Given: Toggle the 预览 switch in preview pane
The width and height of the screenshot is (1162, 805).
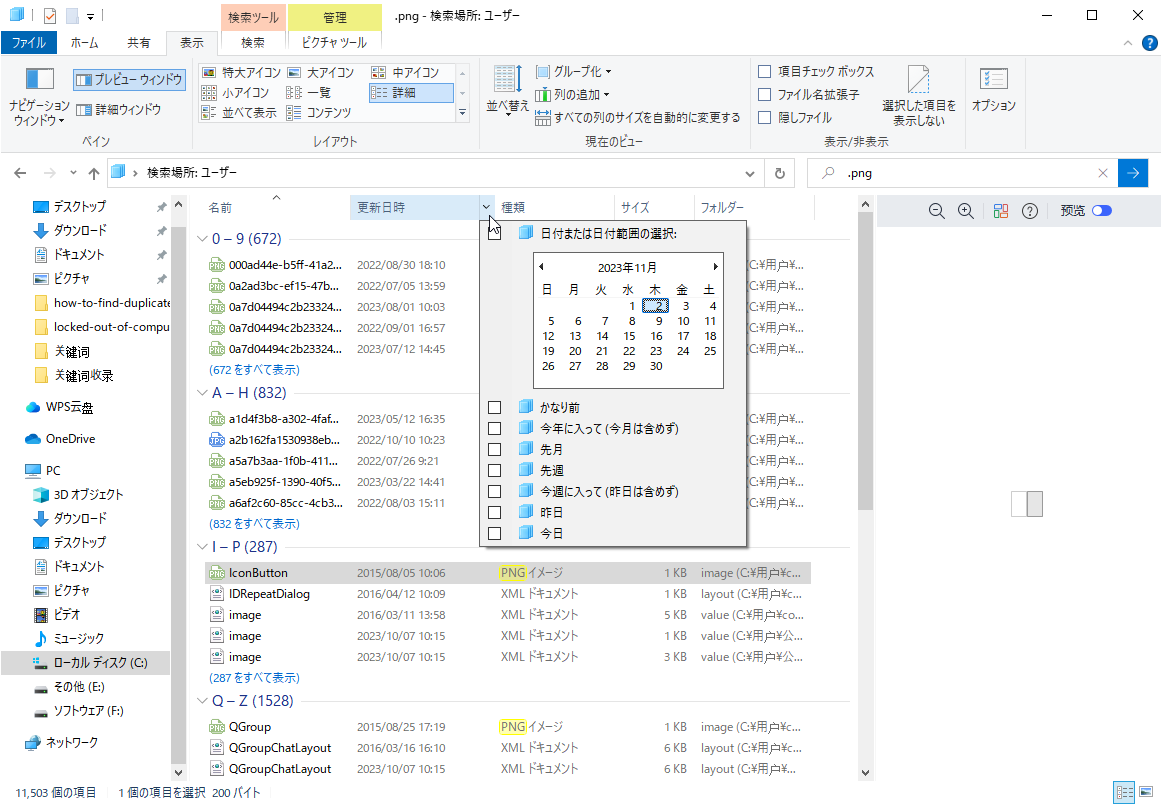Looking at the screenshot, I should pos(1102,211).
